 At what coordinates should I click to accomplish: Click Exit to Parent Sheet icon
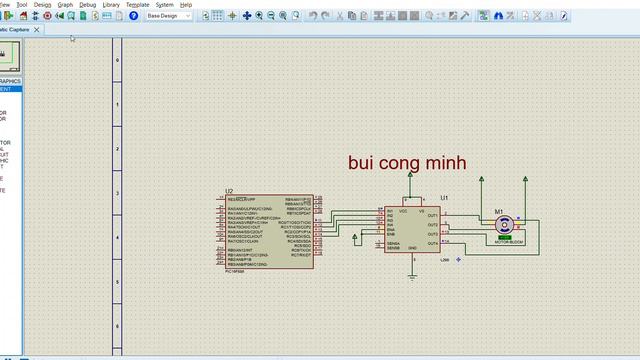(x=549, y=16)
